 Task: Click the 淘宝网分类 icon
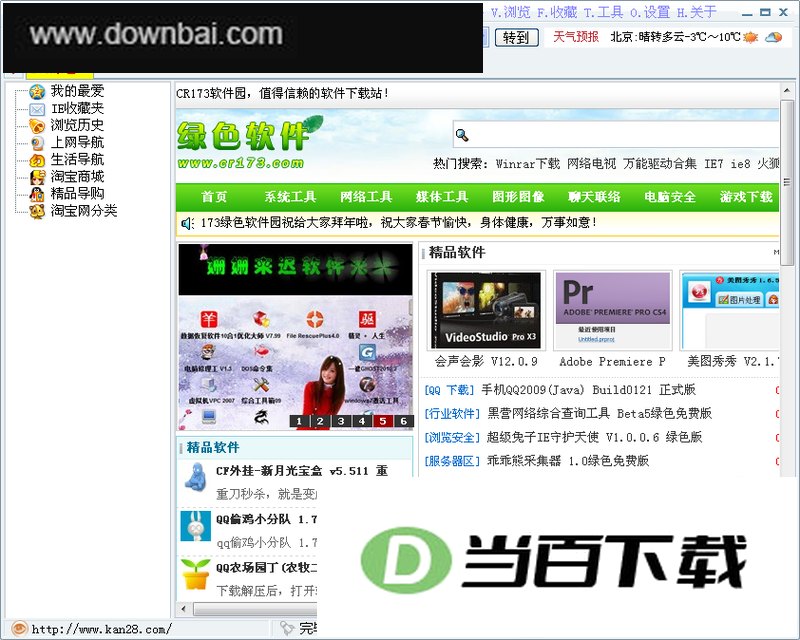(37, 211)
